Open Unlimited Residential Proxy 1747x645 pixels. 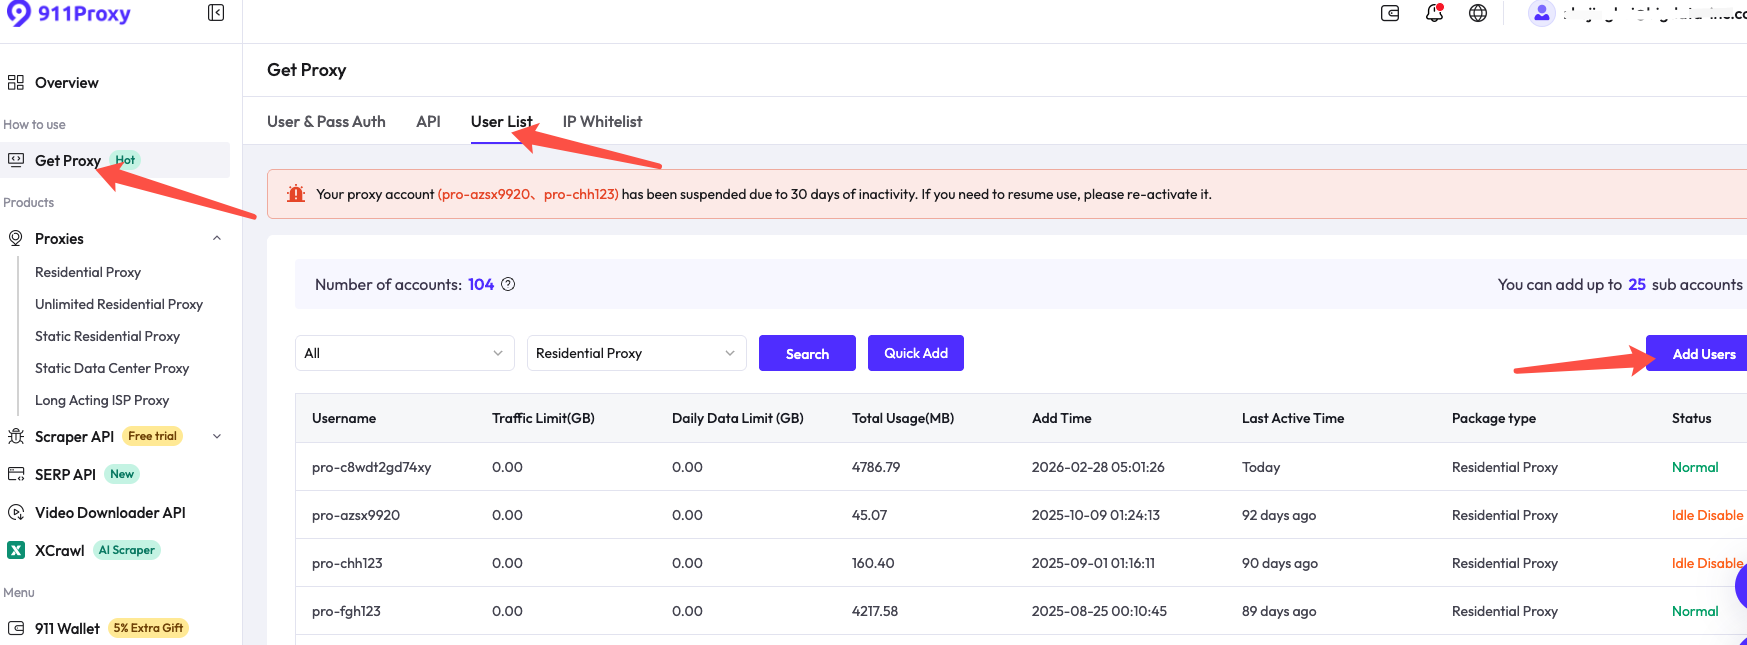tap(119, 304)
